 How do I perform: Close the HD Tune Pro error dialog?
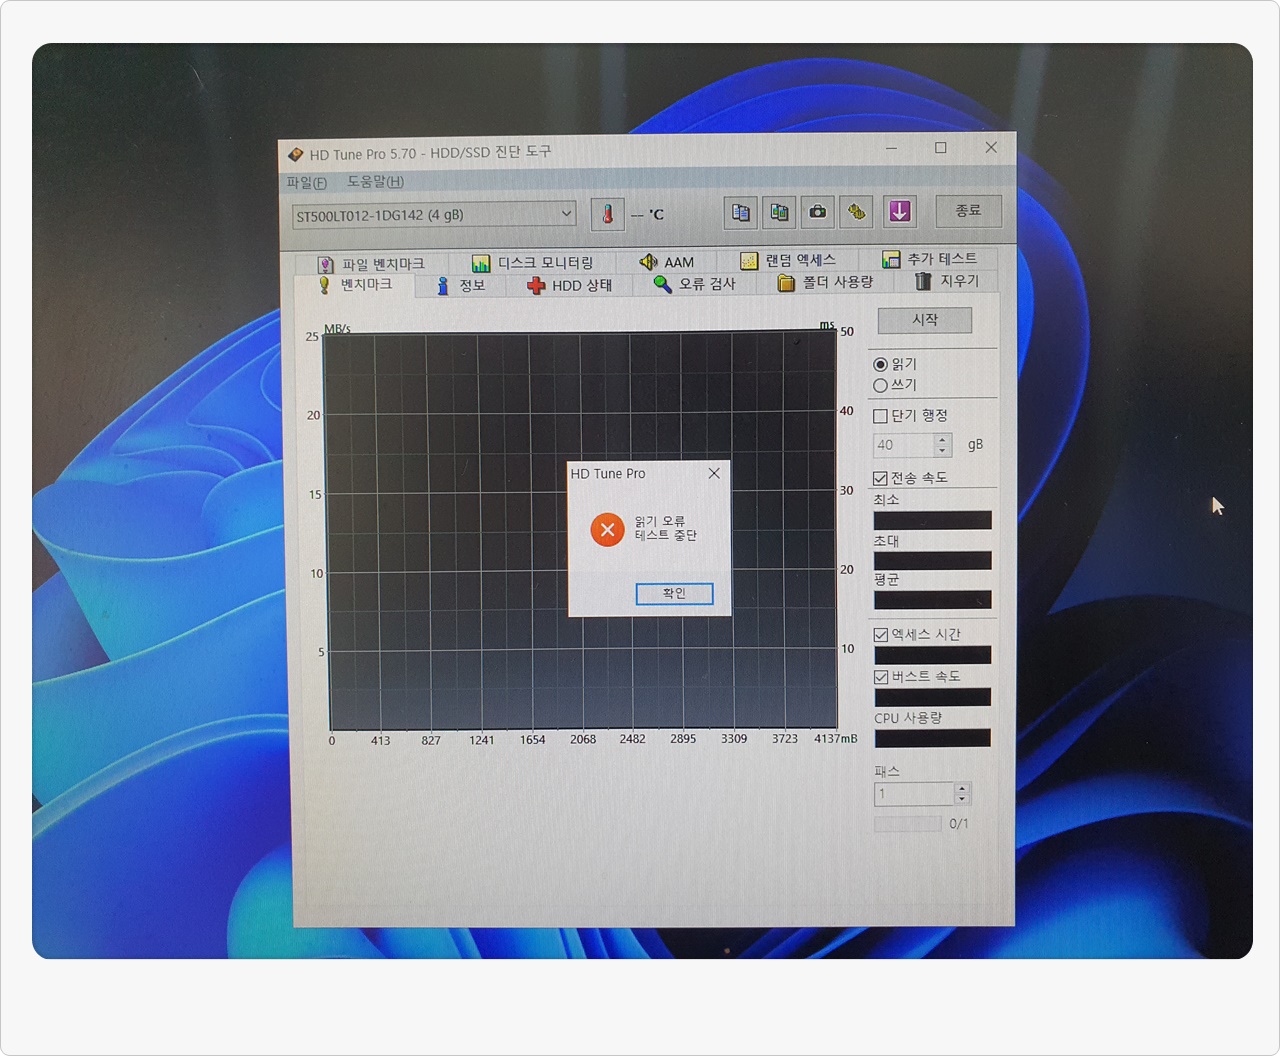pos(714,473)
